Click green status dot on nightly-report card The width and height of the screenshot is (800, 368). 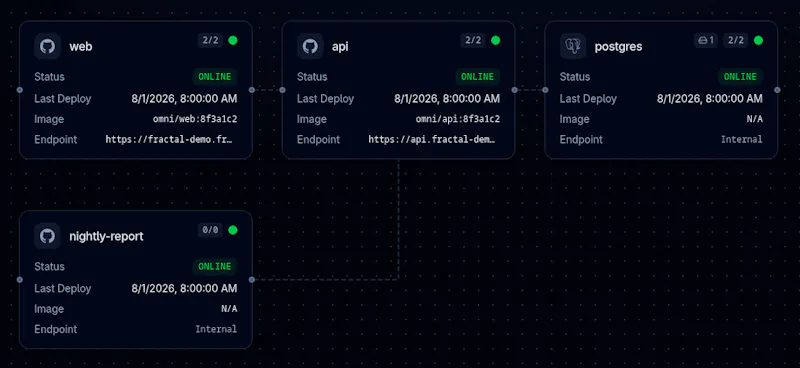point(233,230)
